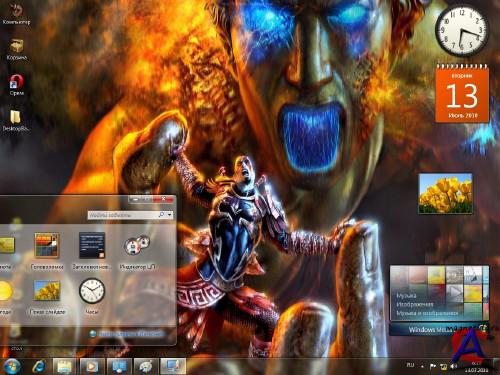Open the Компьютер desktop icon
This screenshot has height=375, width=500.
16,14
